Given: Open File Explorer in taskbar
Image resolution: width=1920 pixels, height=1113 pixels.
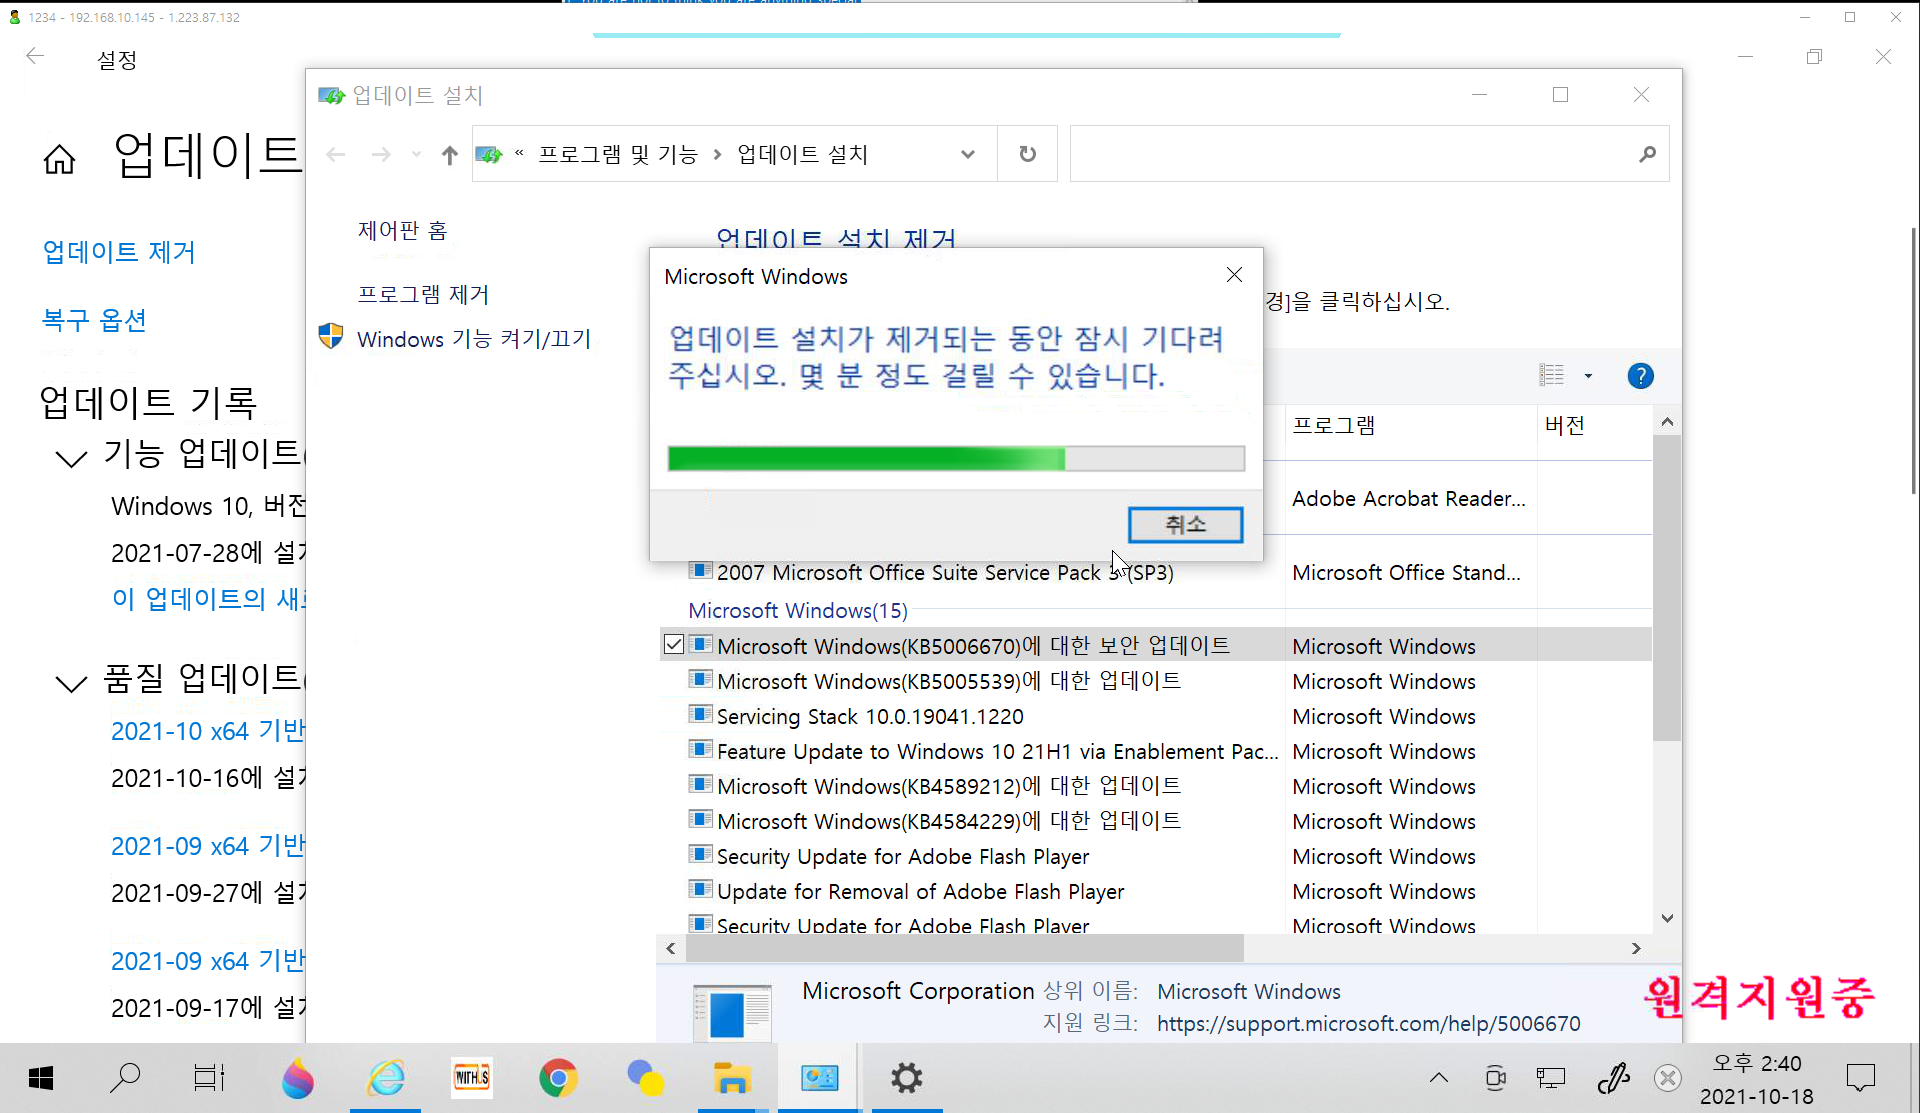Looking at the screenshot, I should pos(732,1078).
